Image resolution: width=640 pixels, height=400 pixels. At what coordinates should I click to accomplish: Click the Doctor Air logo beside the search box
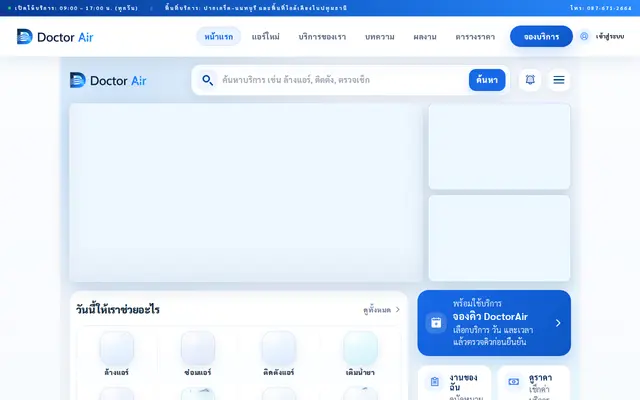click(108, 80)
